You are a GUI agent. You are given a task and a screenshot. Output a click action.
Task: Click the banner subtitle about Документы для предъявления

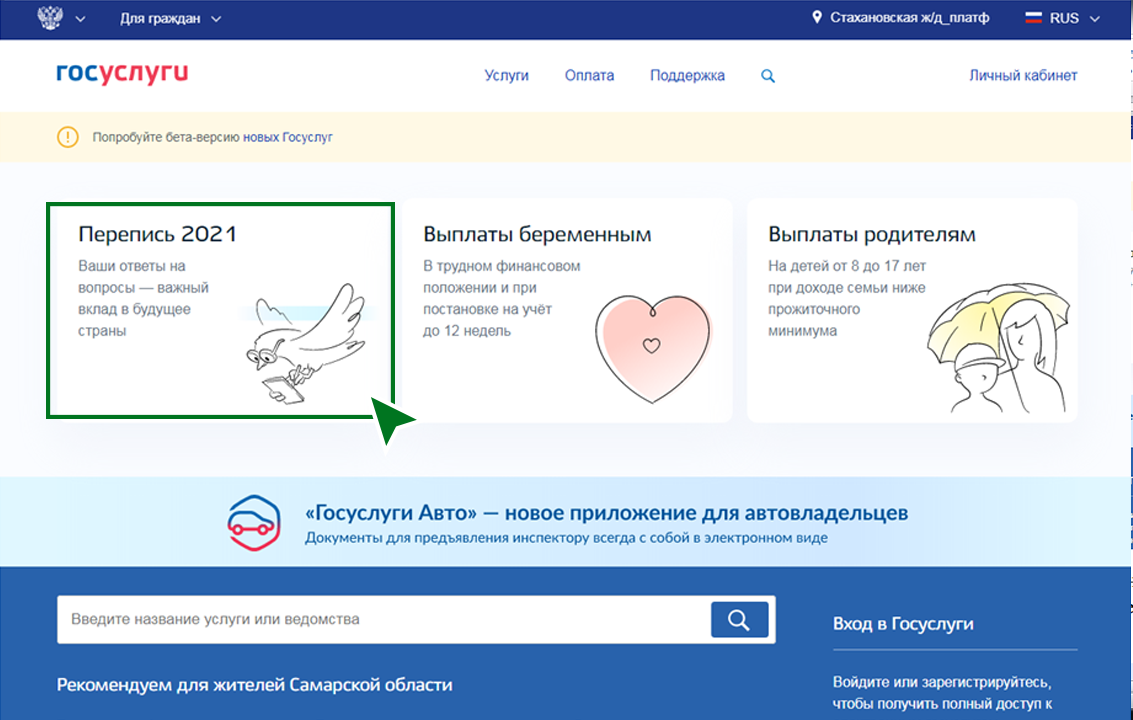pos(566,538)
